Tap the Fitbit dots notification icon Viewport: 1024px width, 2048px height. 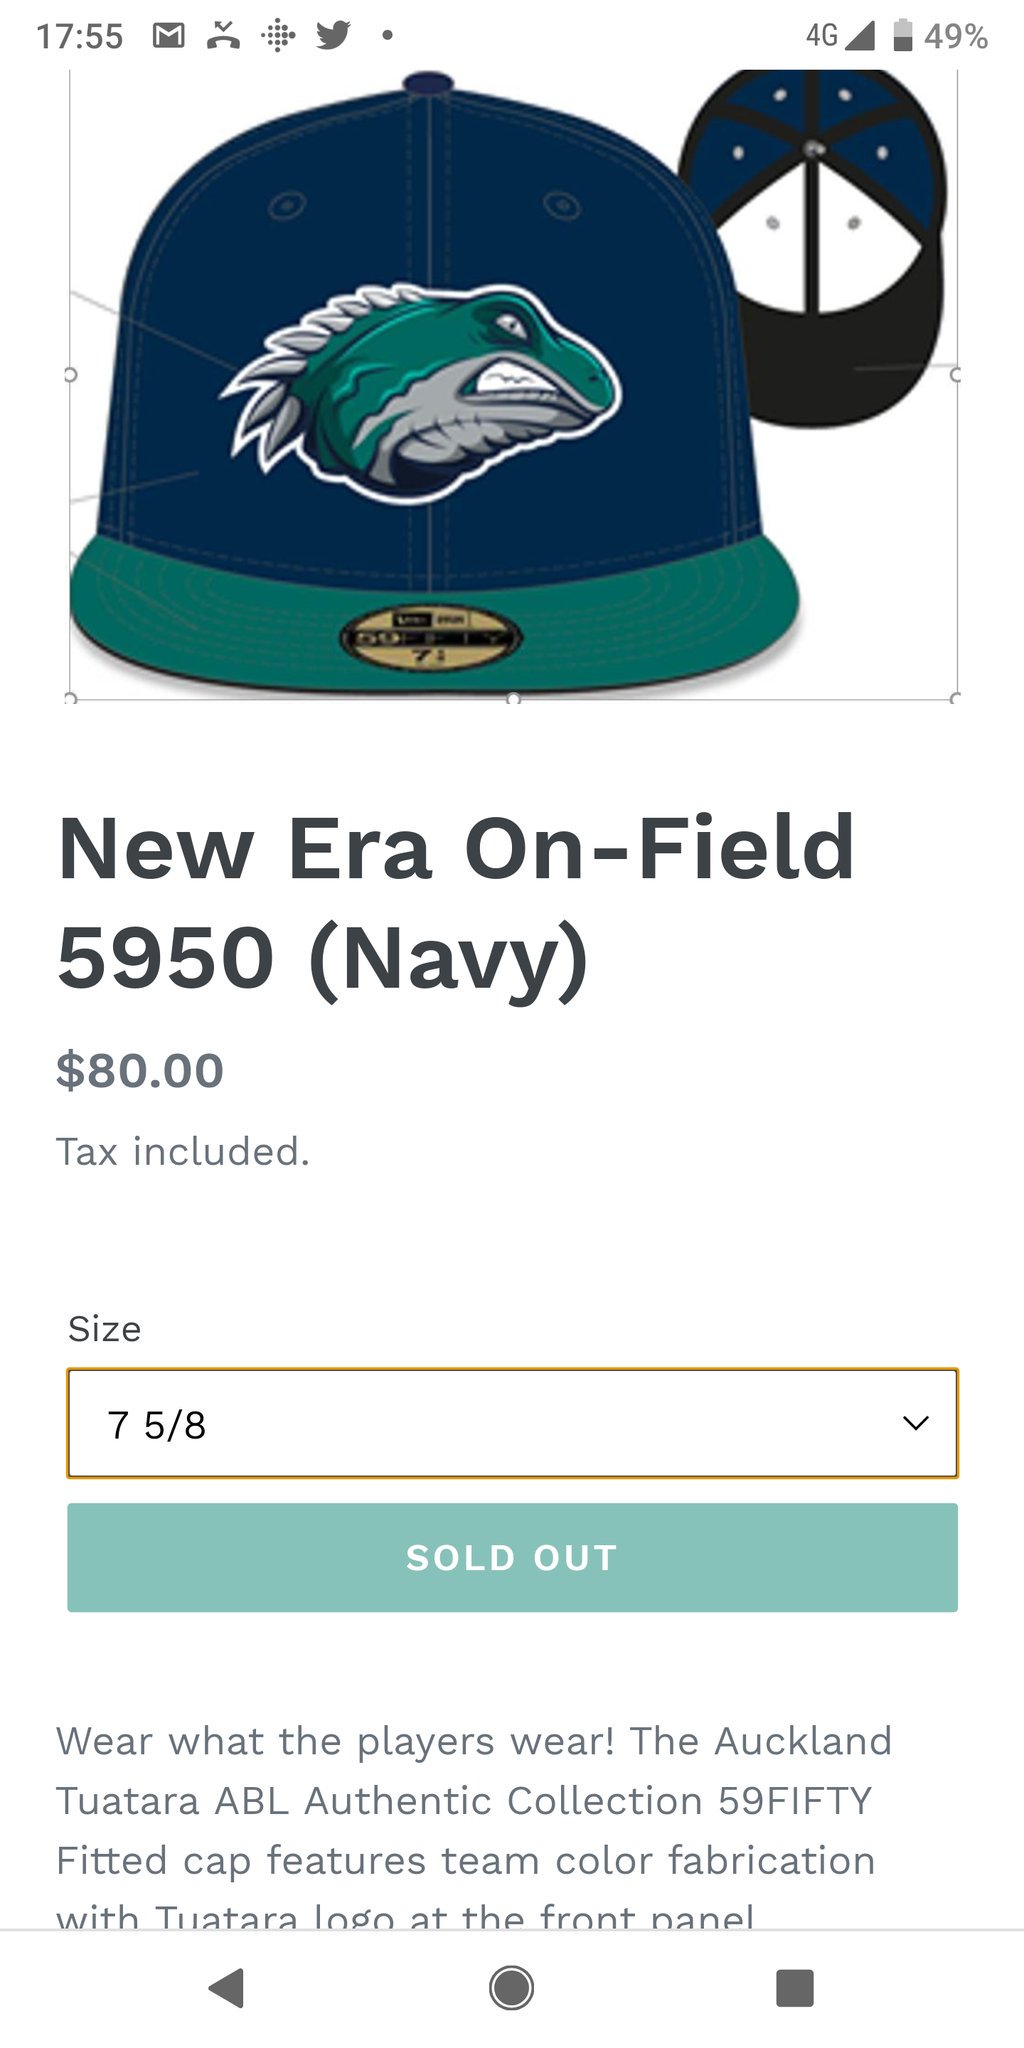[x=278, y=36]
